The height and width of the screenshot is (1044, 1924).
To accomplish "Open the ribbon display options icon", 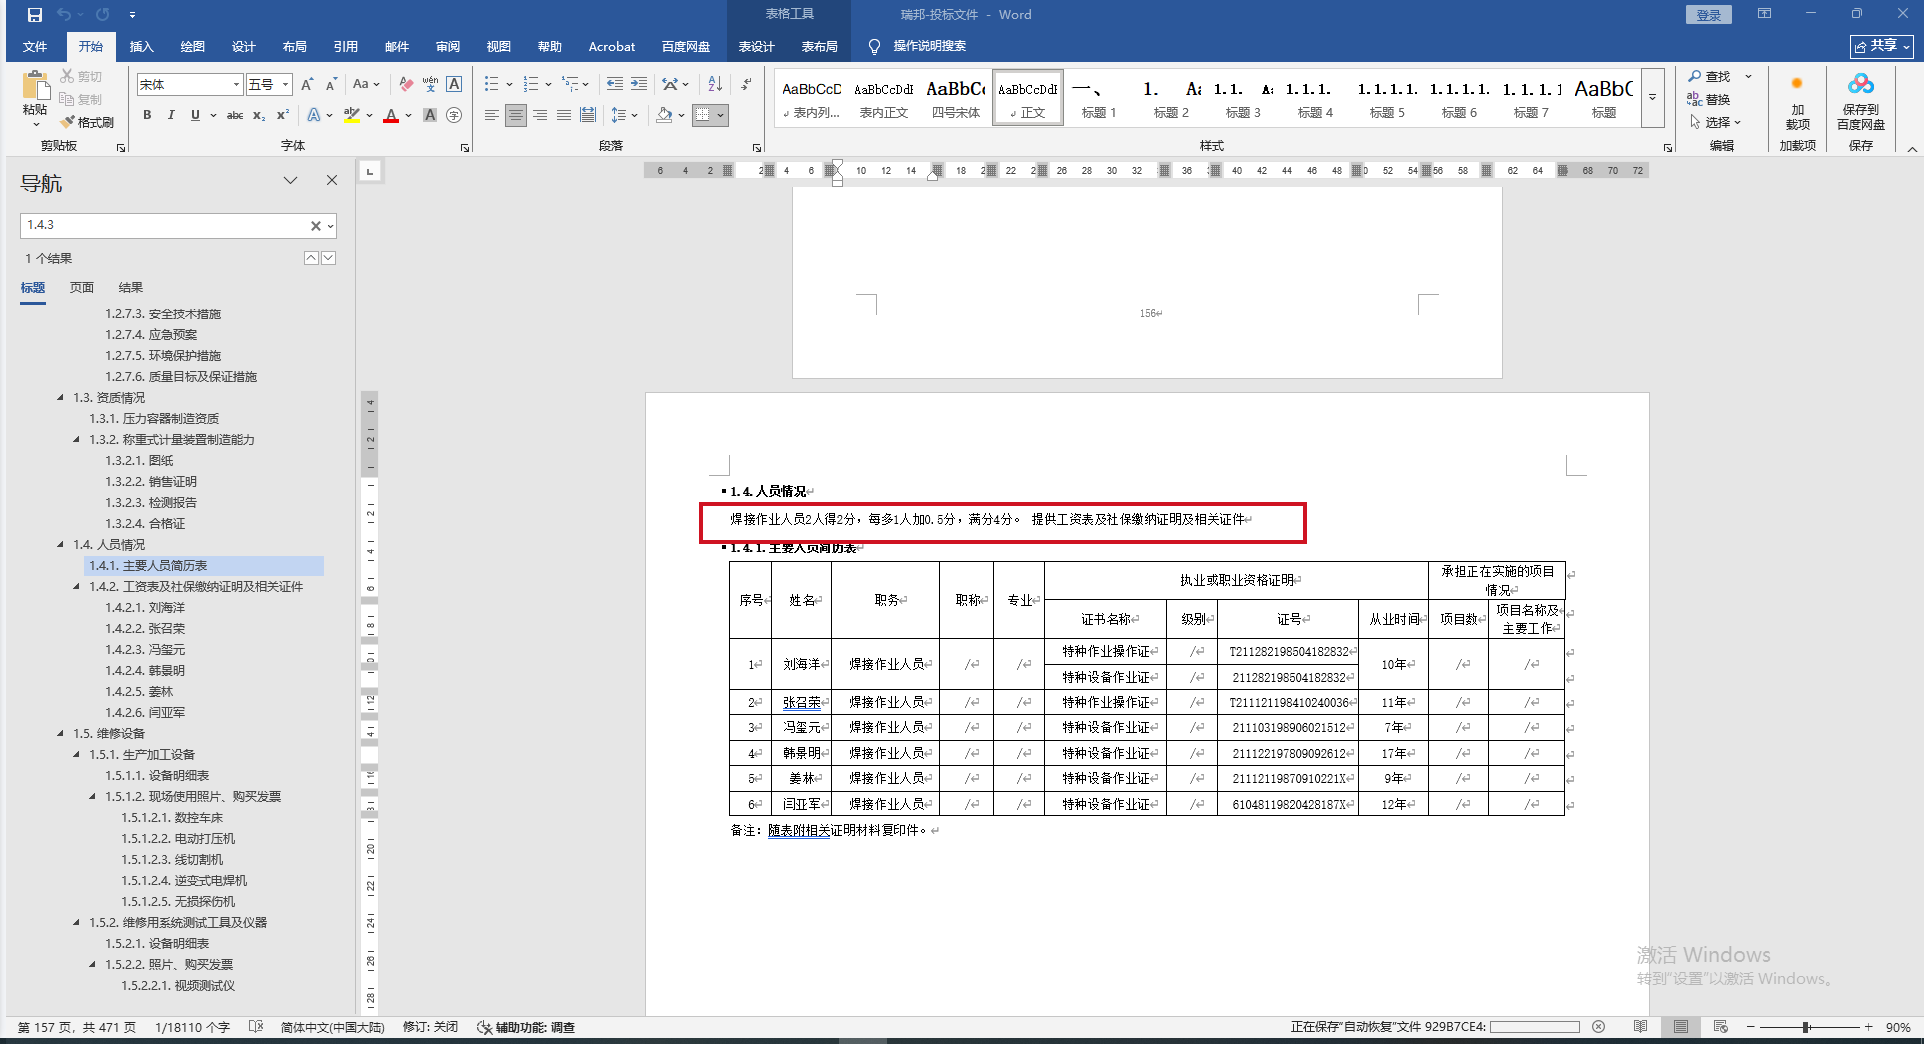I will (1764, 14).
